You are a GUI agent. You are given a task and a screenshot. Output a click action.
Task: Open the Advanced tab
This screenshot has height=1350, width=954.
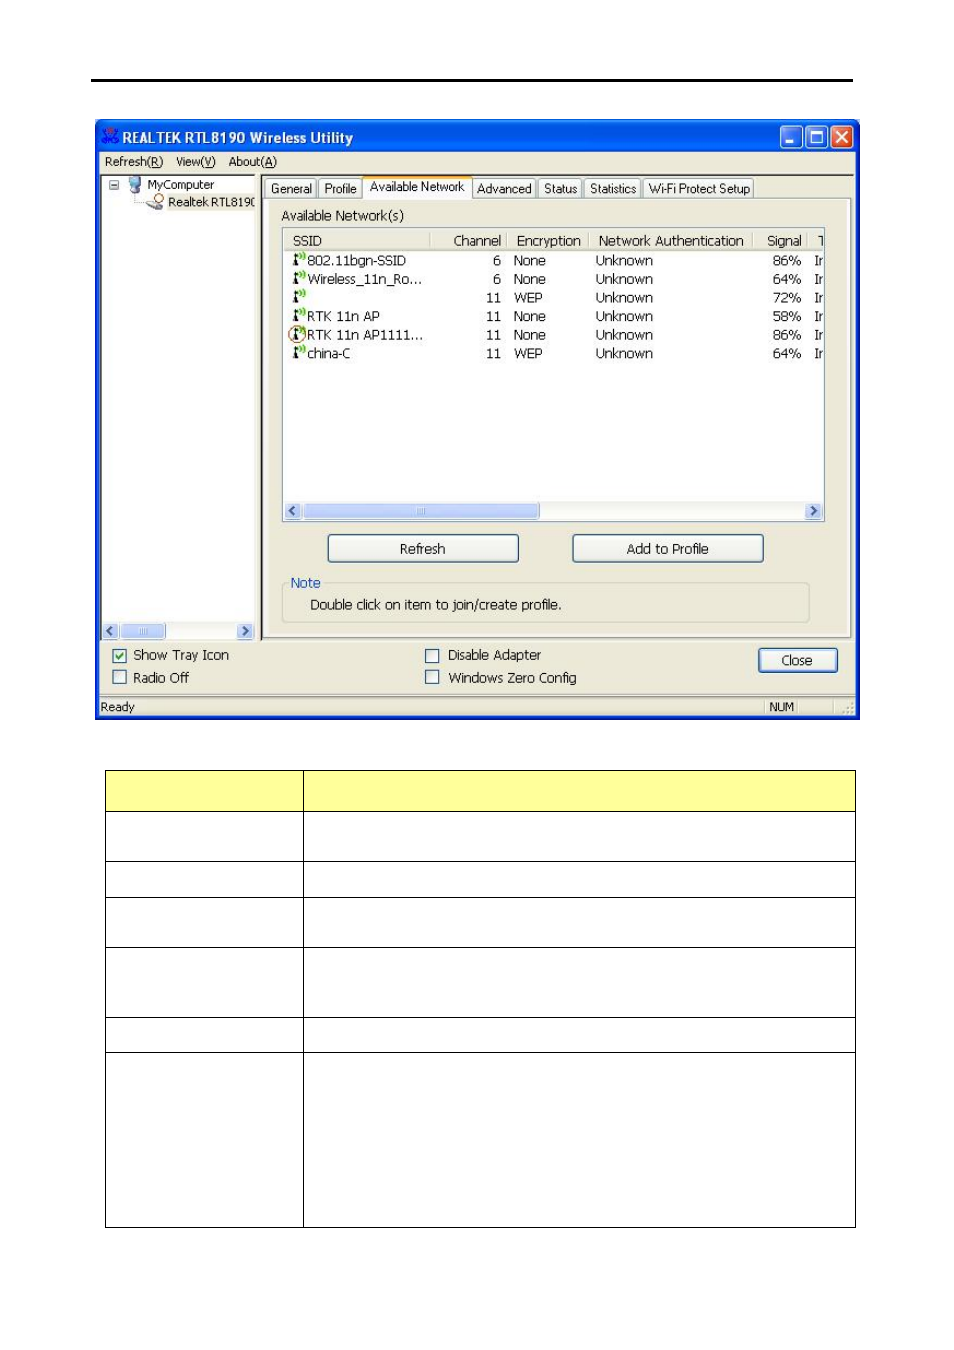tap(504, 189)
